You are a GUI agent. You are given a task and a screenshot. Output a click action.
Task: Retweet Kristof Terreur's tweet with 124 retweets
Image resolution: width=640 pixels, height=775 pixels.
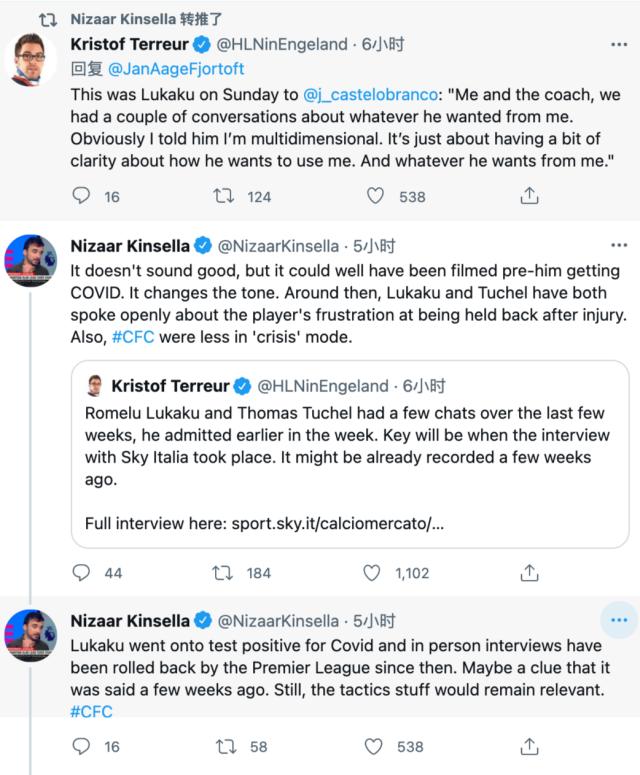(x=223, y=196)
